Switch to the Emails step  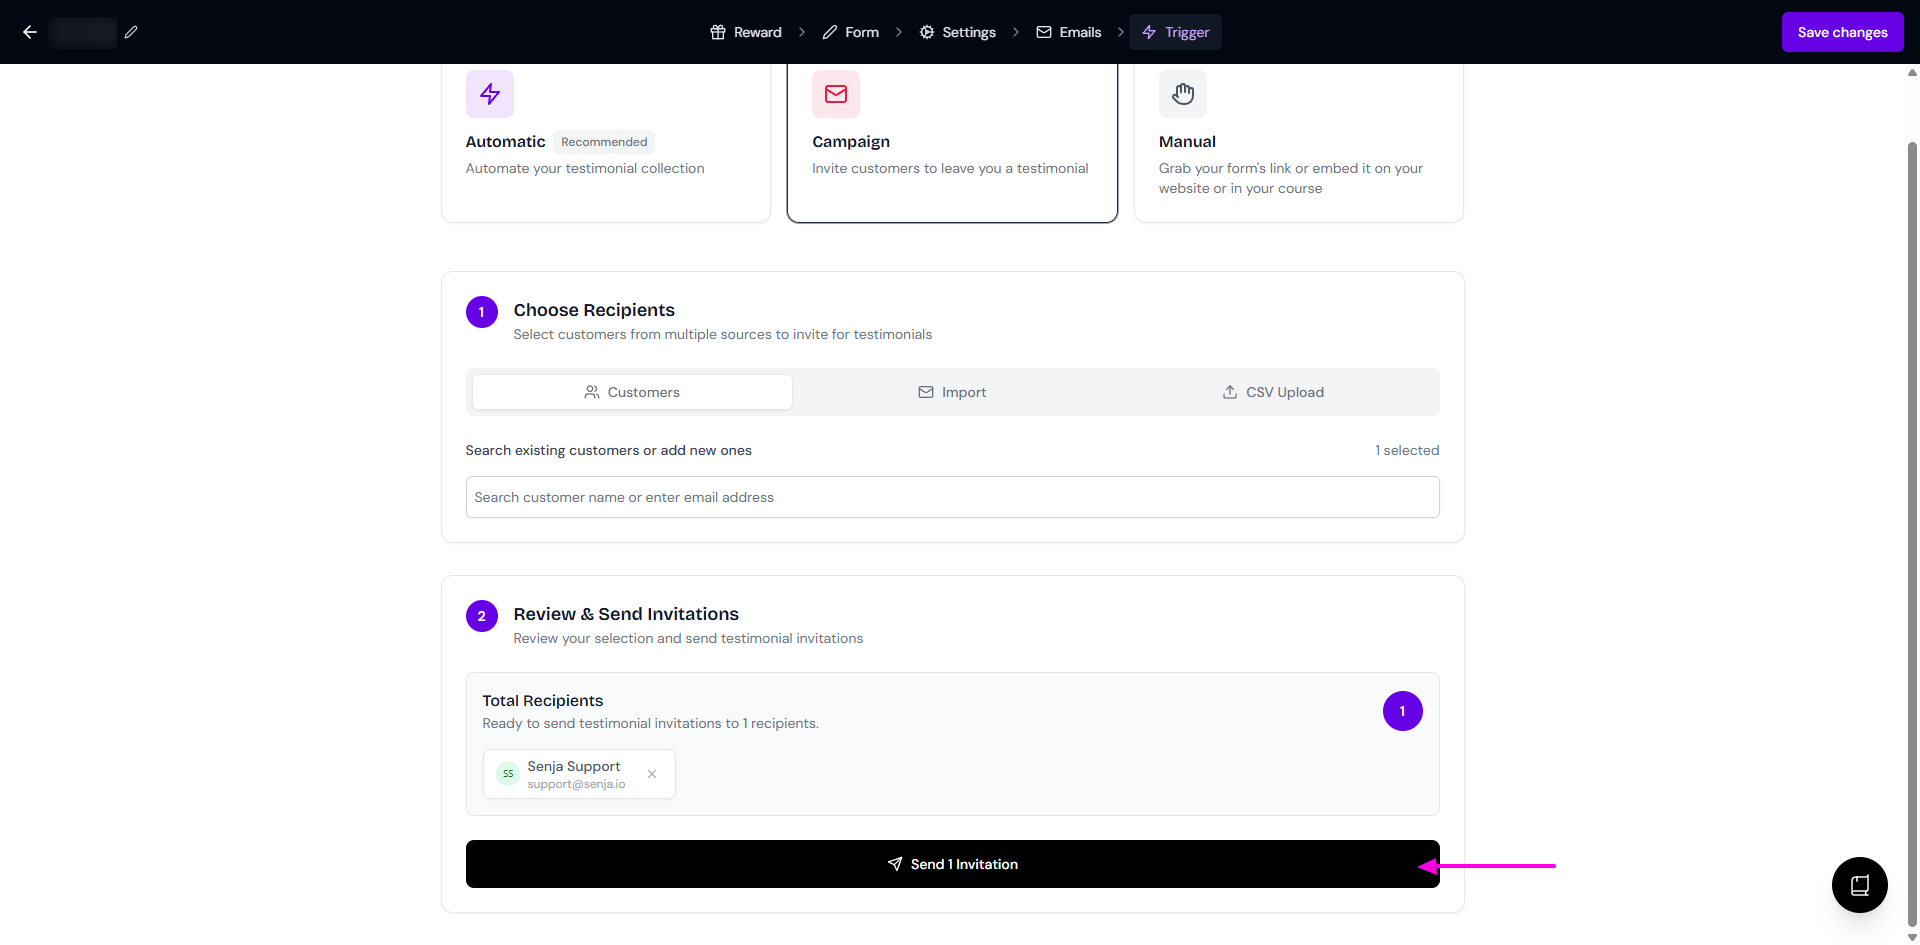point(1069,32)
